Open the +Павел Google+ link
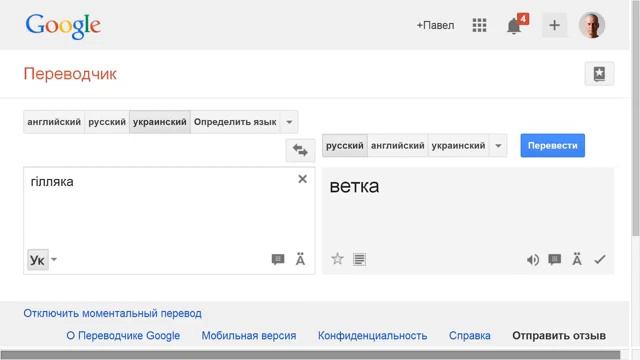 pyautogui.click(x=435, y=25)
